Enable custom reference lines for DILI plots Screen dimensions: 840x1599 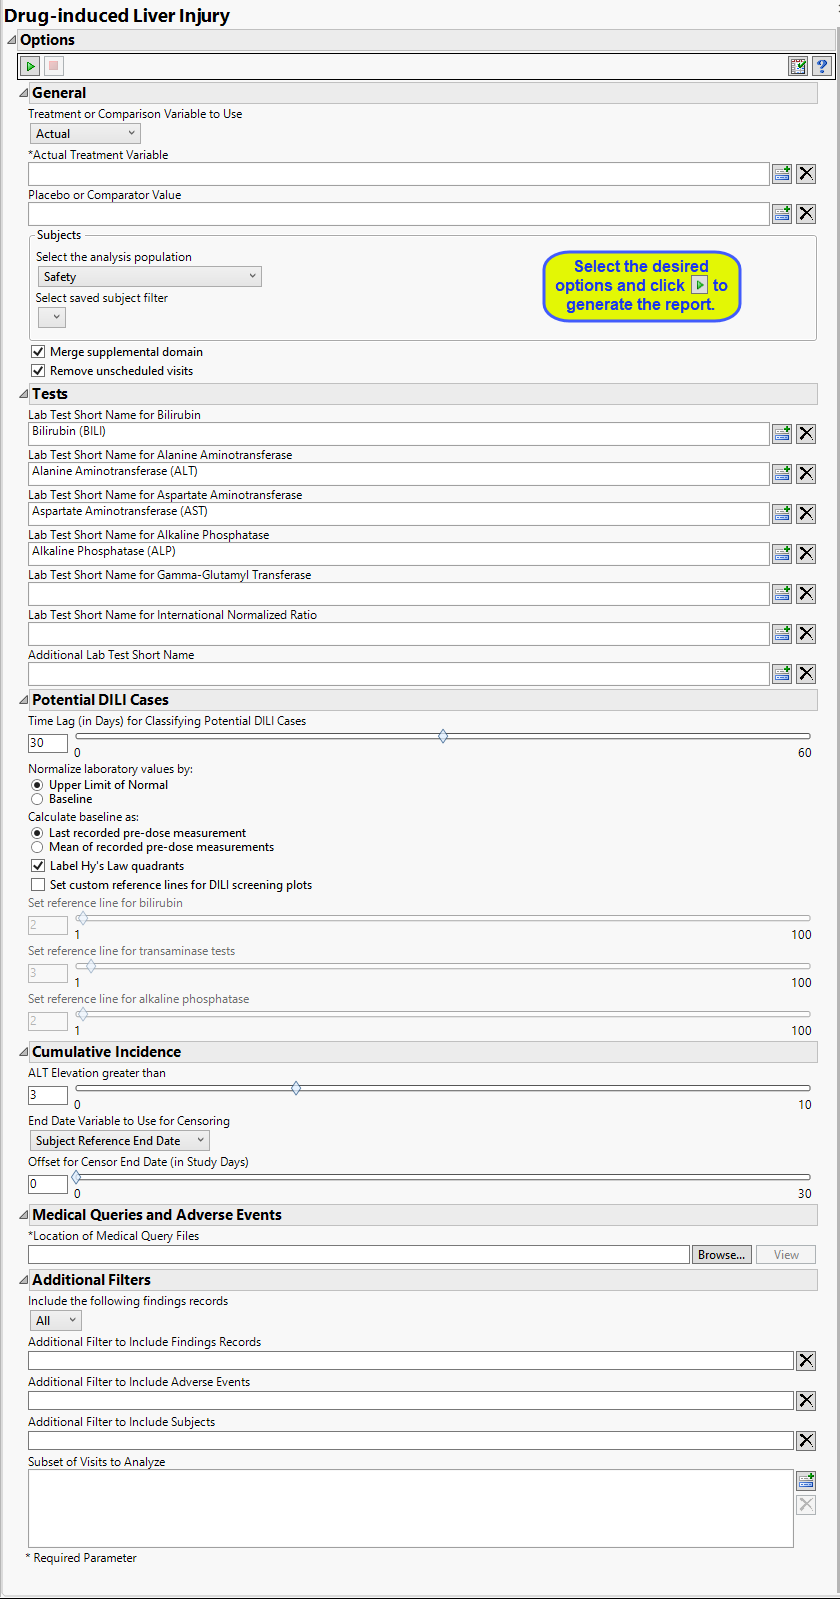38,885
